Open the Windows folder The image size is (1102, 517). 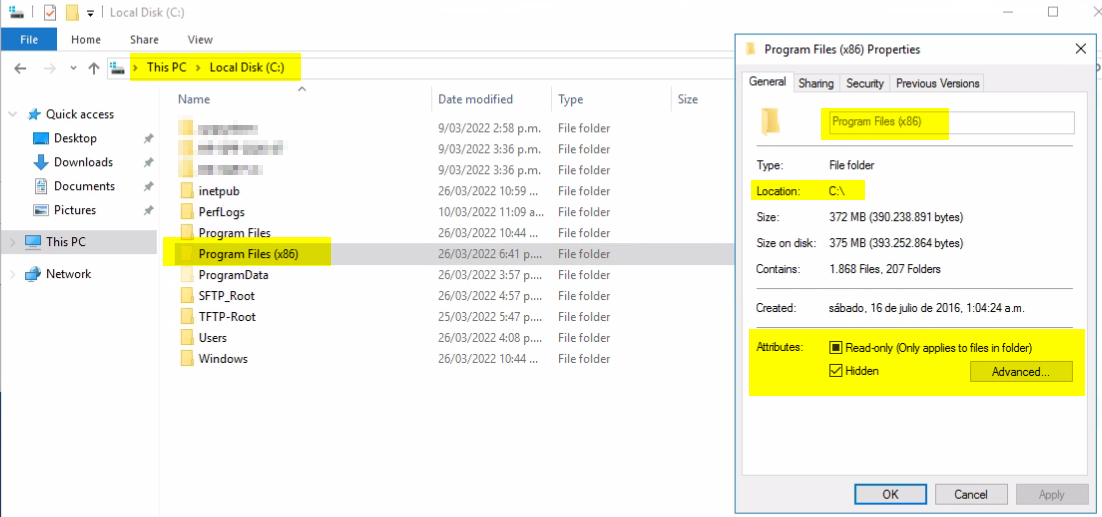click(x=223, y=359)
